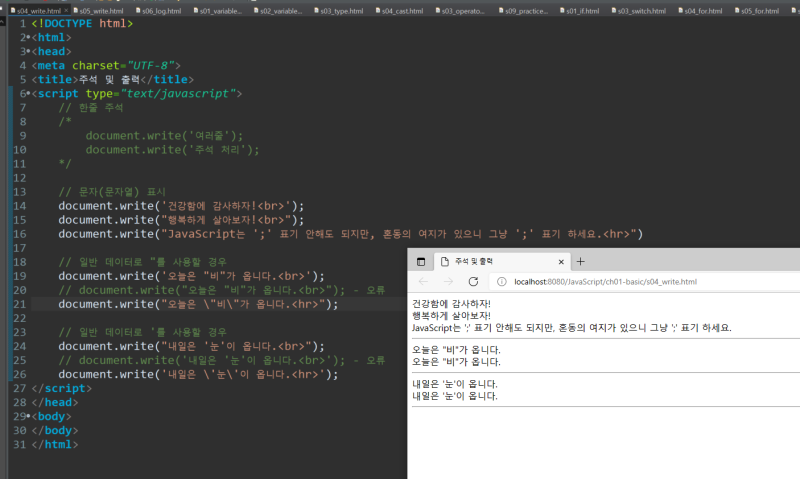Select the s02_variable editor tab

coord(279,11)
